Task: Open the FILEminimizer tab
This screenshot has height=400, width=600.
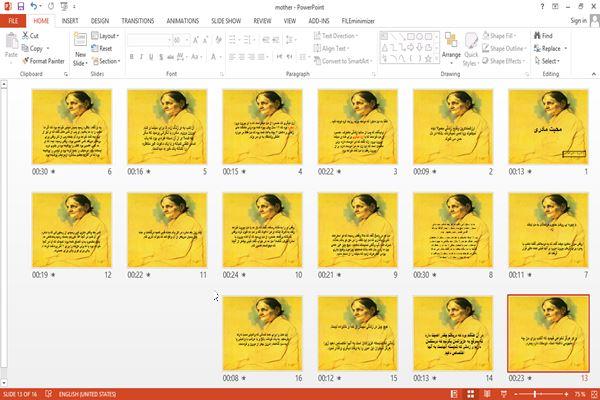Action: pos(358,21)
